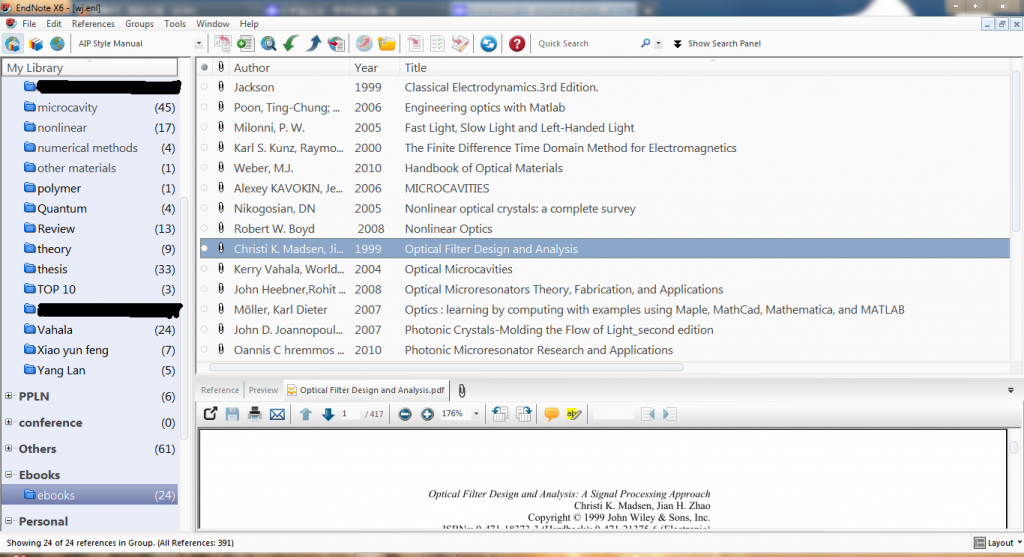Go to next PDF page down arrow
The width and height of the screenshot is (1024, 557).
pos(328,414)
